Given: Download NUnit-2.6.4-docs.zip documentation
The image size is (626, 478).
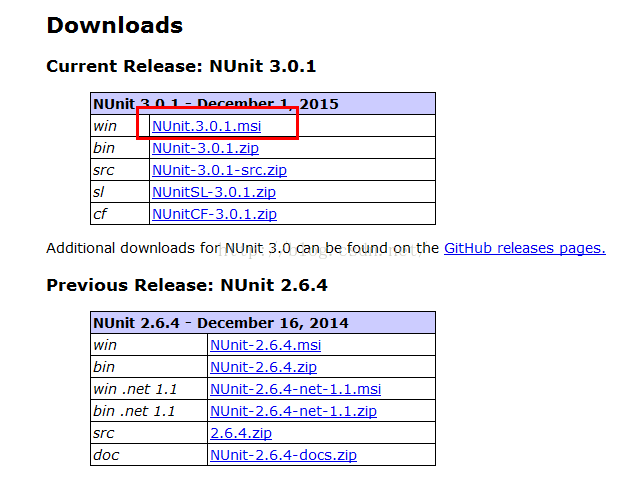Looking at the screenshot, I should [x=283, y=455].
